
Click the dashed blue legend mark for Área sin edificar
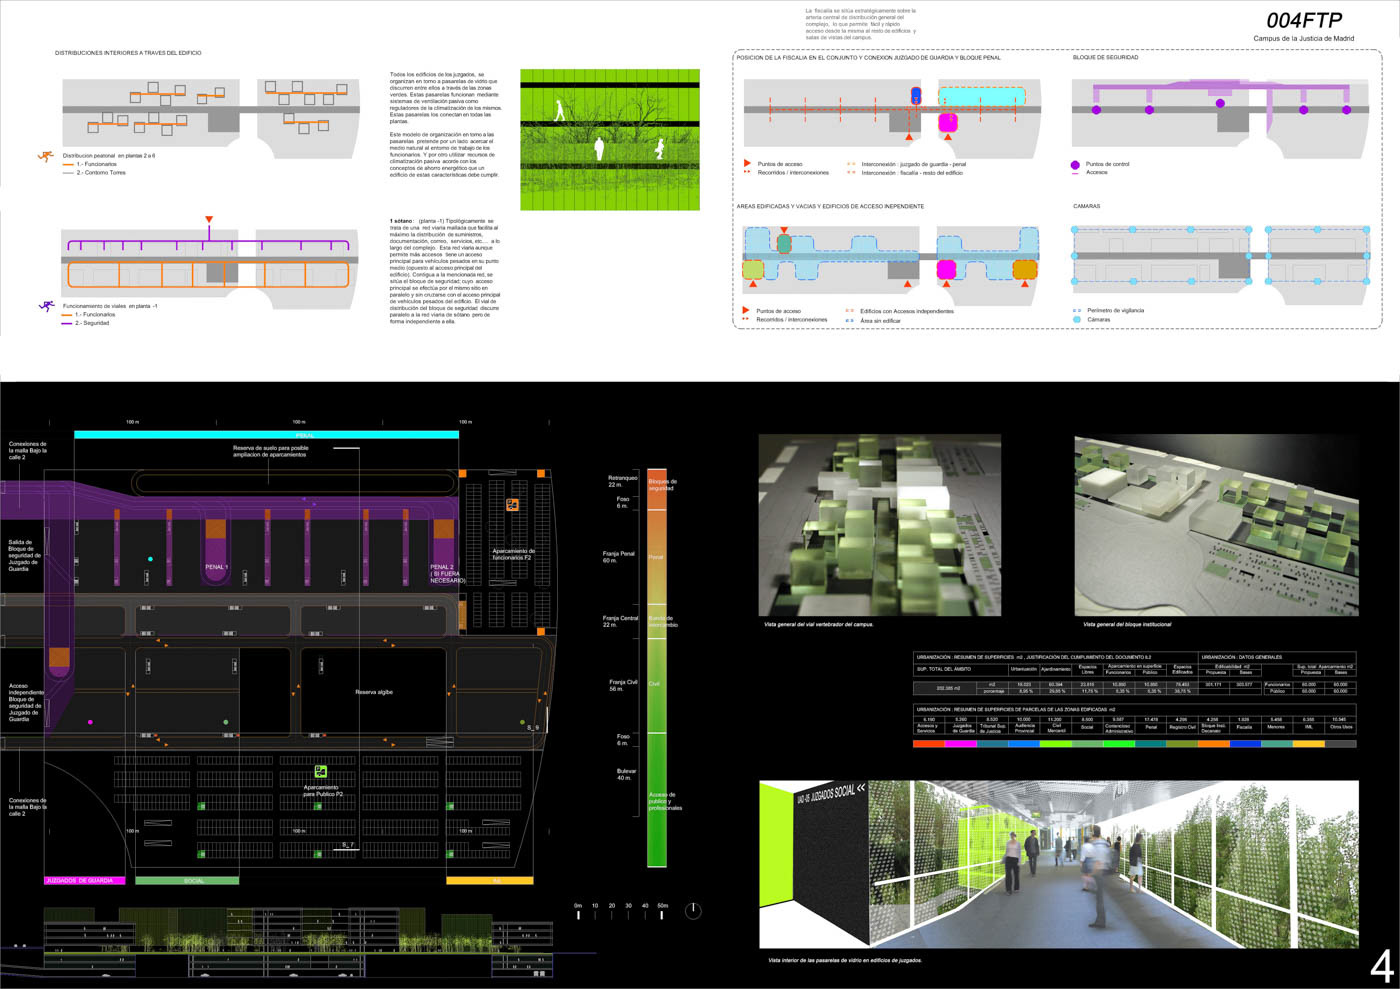click(x=850, y=321)
